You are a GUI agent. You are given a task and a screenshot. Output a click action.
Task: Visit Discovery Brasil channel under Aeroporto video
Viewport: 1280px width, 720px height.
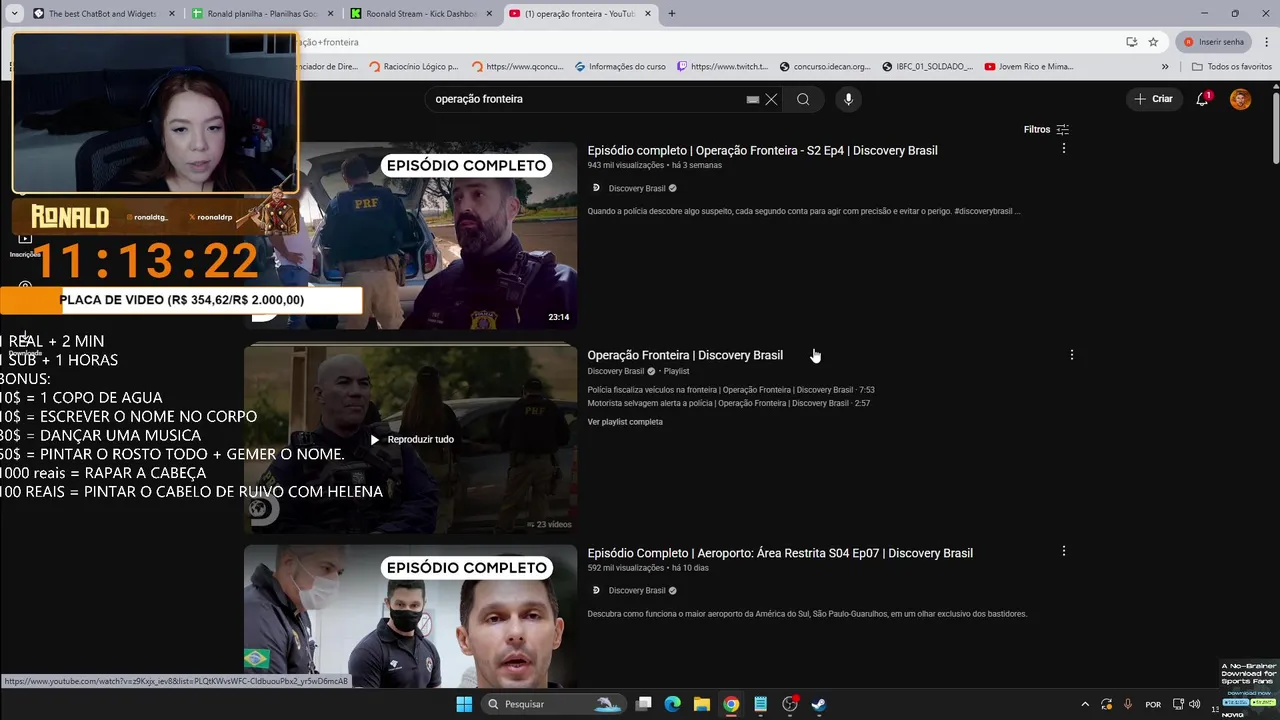(636, 590)
